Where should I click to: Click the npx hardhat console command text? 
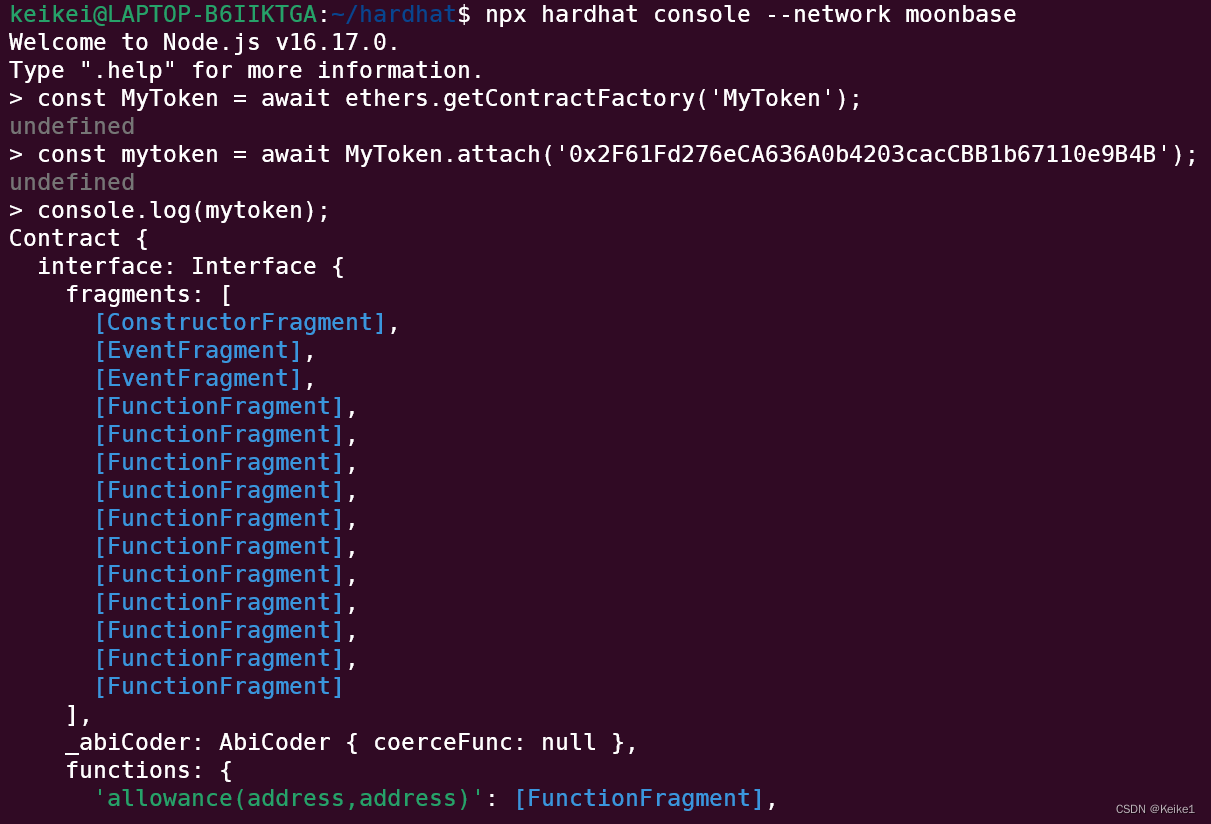tap(751, 14)
